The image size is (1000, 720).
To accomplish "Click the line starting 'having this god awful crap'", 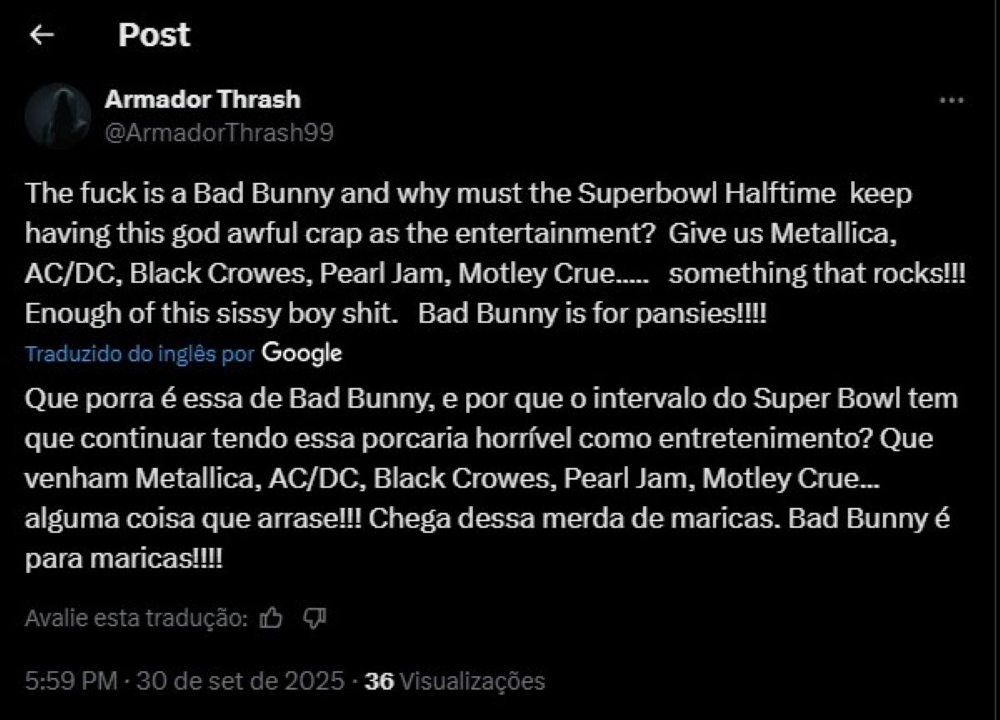I will 461,233.
